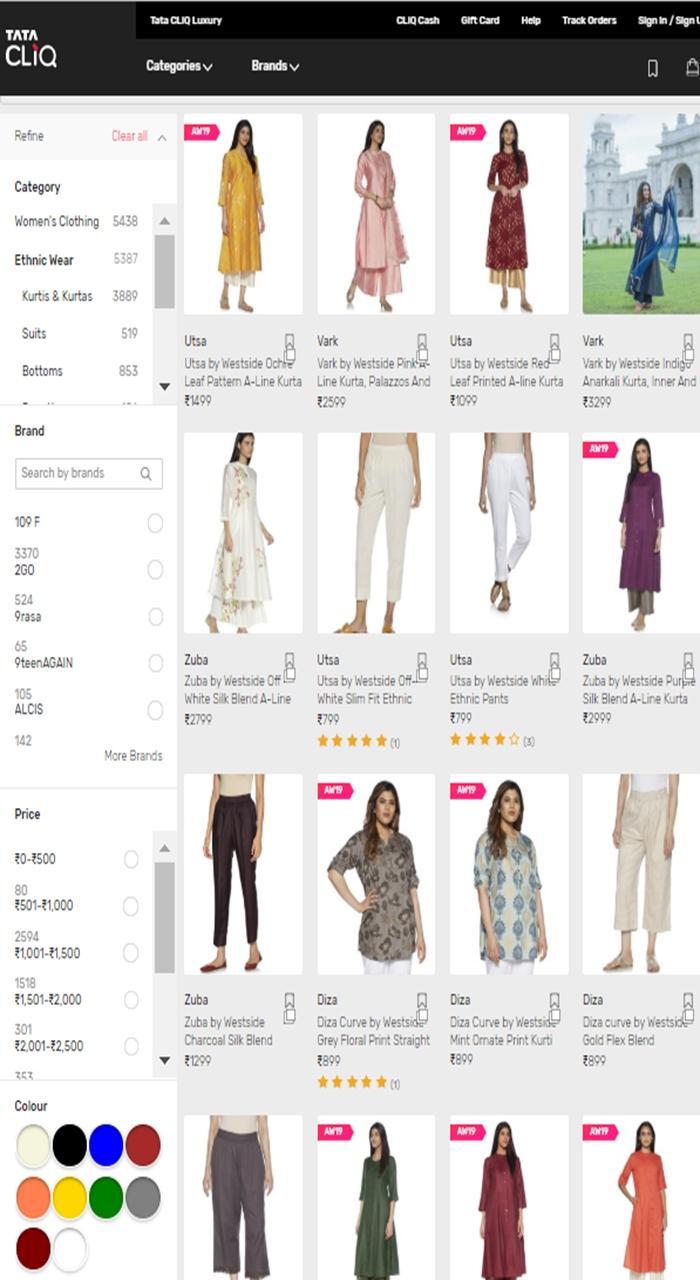Click category list scroll up arrow

[x=164, y=221]
